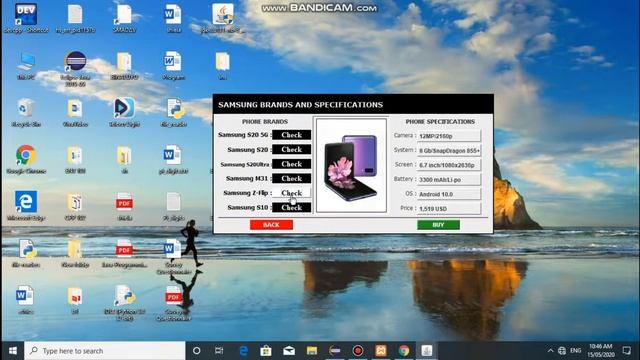Open the Windows Start menu
This screenshot has height=360, width=640.
(x=13, y=351)
